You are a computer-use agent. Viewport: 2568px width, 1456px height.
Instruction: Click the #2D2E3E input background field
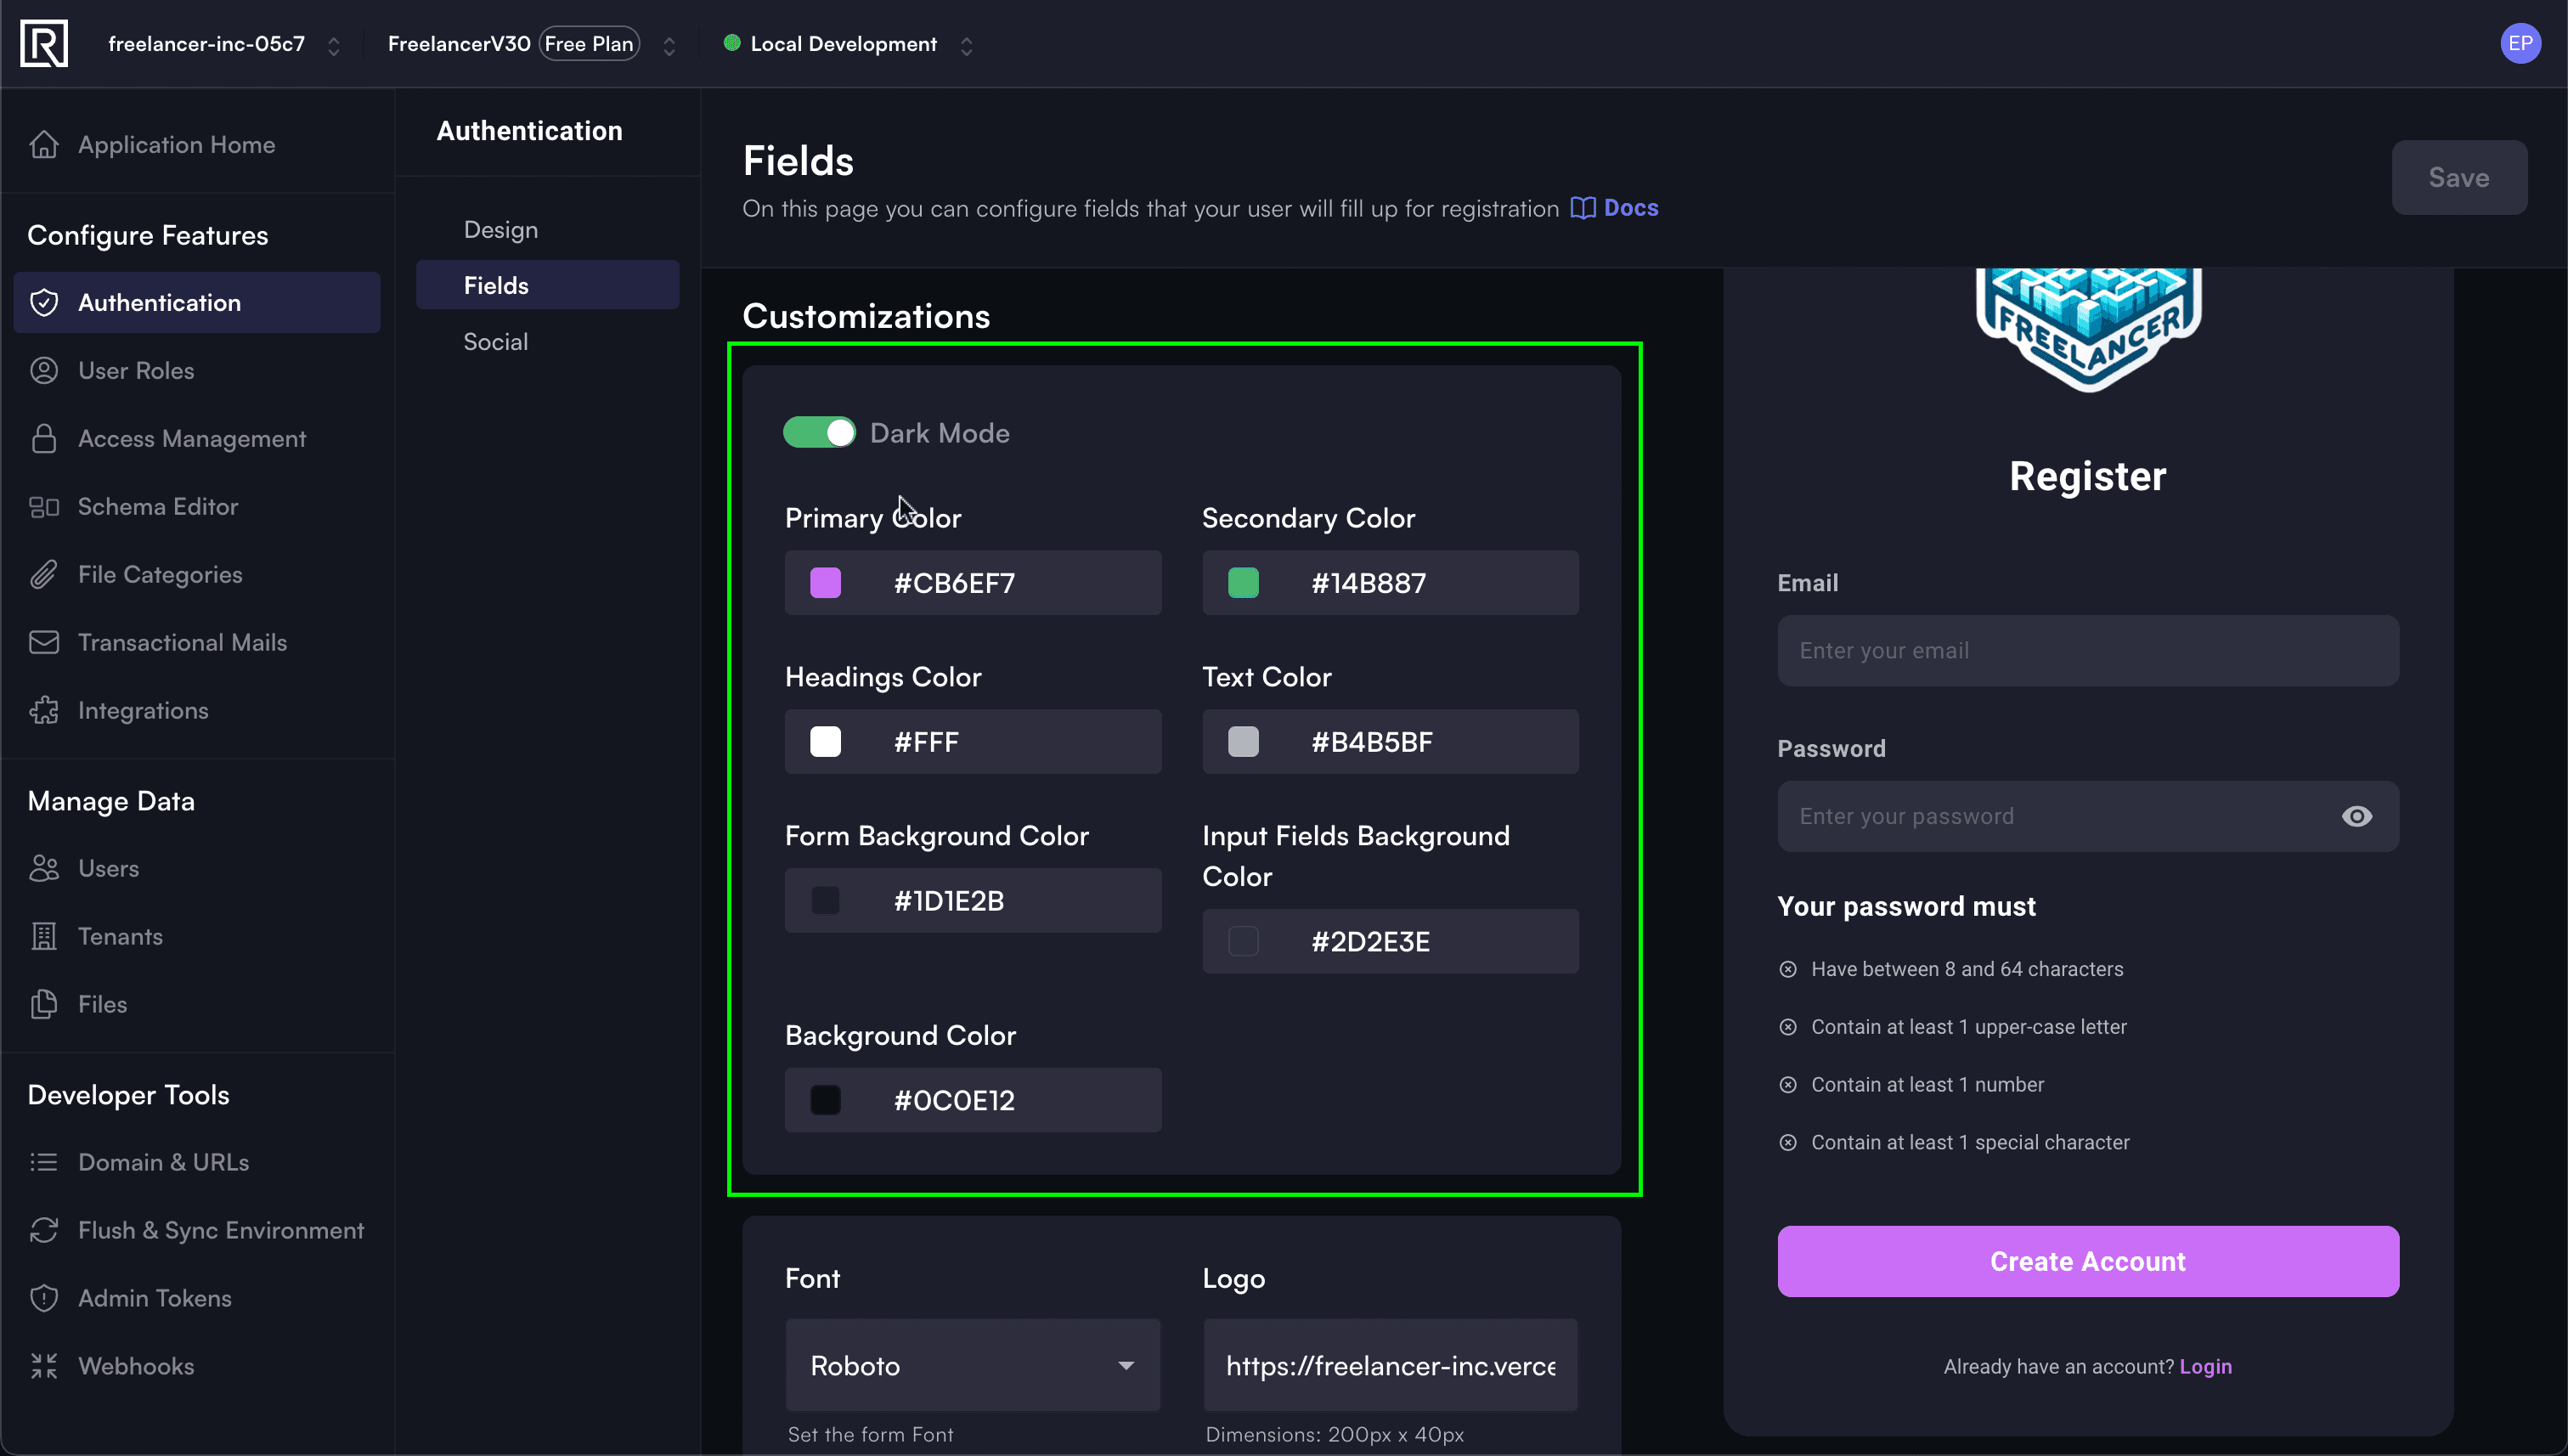point(1391,942)
